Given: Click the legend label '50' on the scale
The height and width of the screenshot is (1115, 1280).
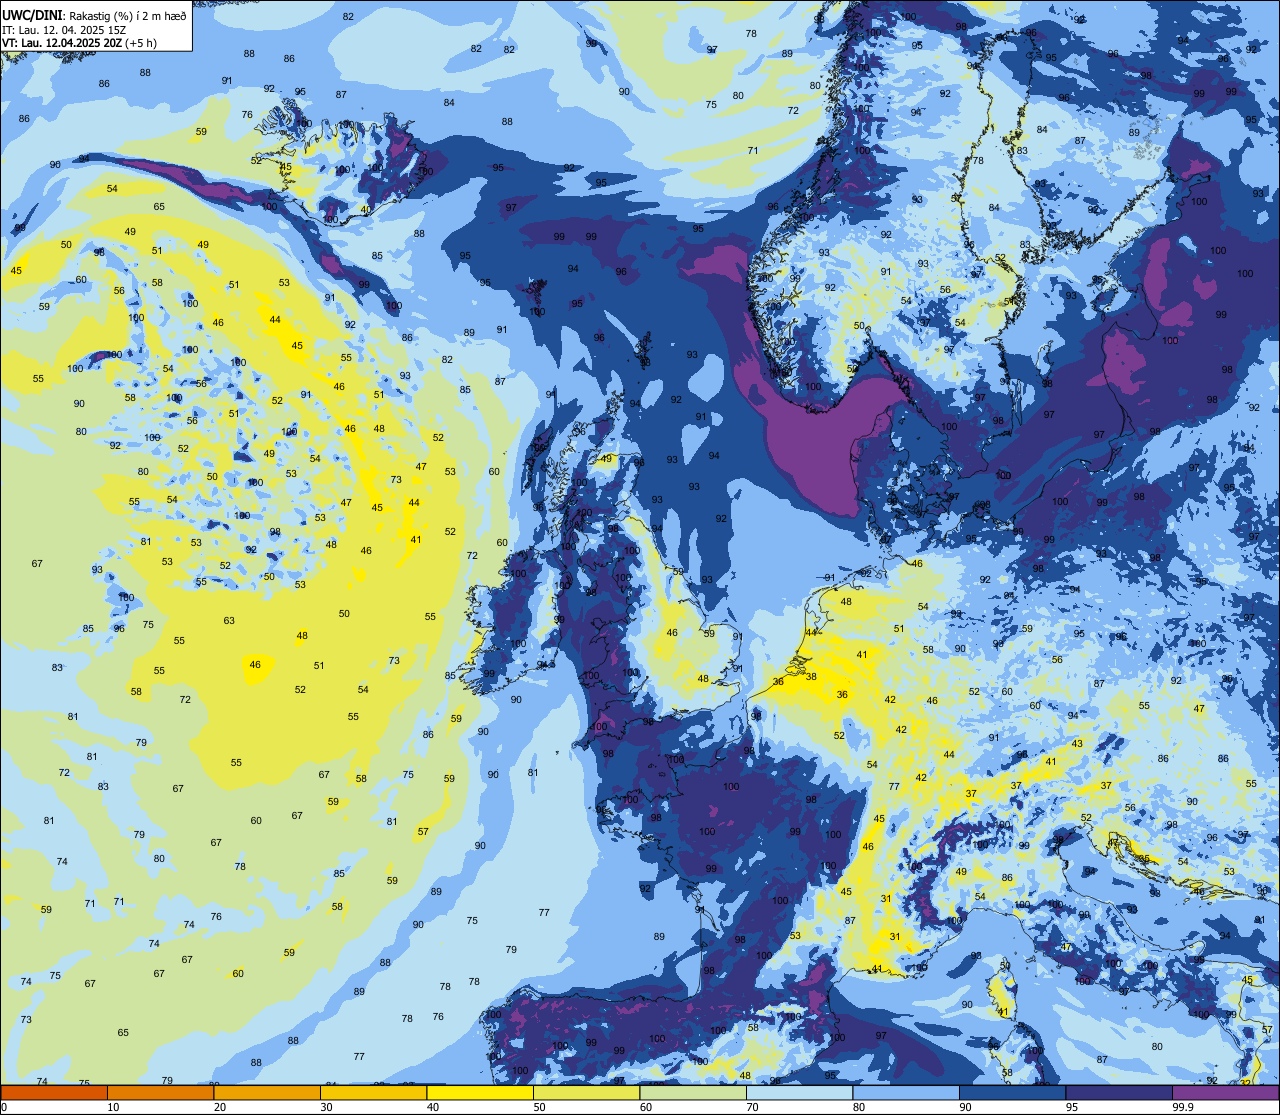Looking at the screenshot, I should 539,1107.
